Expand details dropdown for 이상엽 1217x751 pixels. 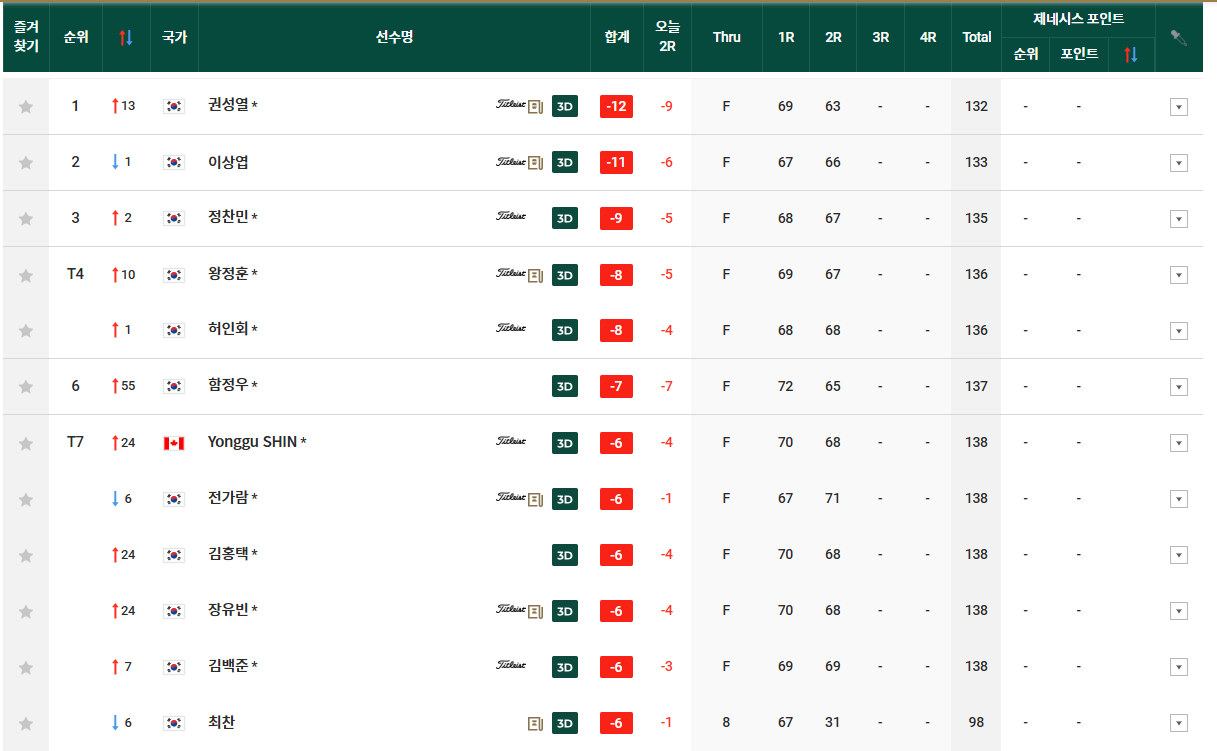point(1179,163)
